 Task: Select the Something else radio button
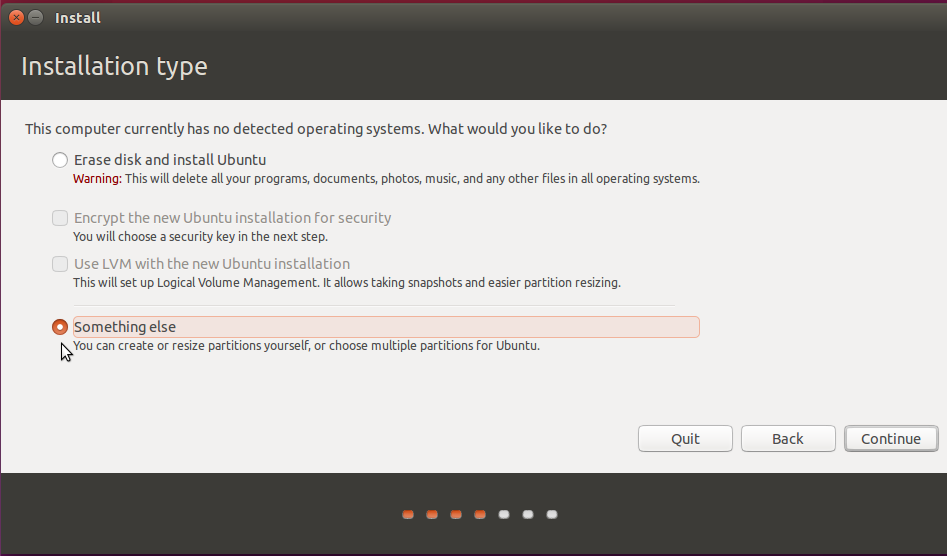pos(60,327)
